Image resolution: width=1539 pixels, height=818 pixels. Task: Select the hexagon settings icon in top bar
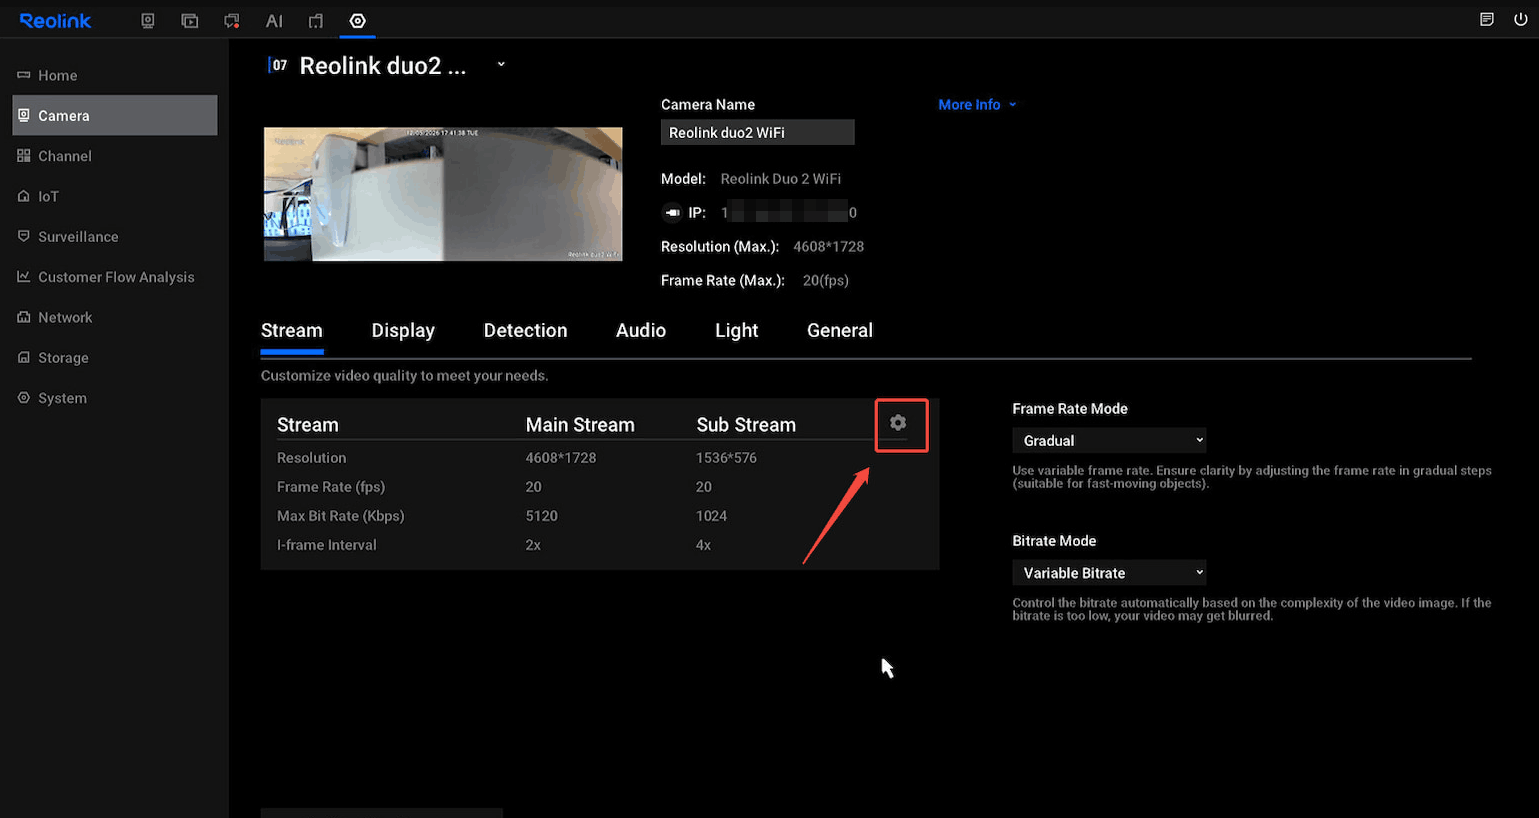(x=358, y=20)
